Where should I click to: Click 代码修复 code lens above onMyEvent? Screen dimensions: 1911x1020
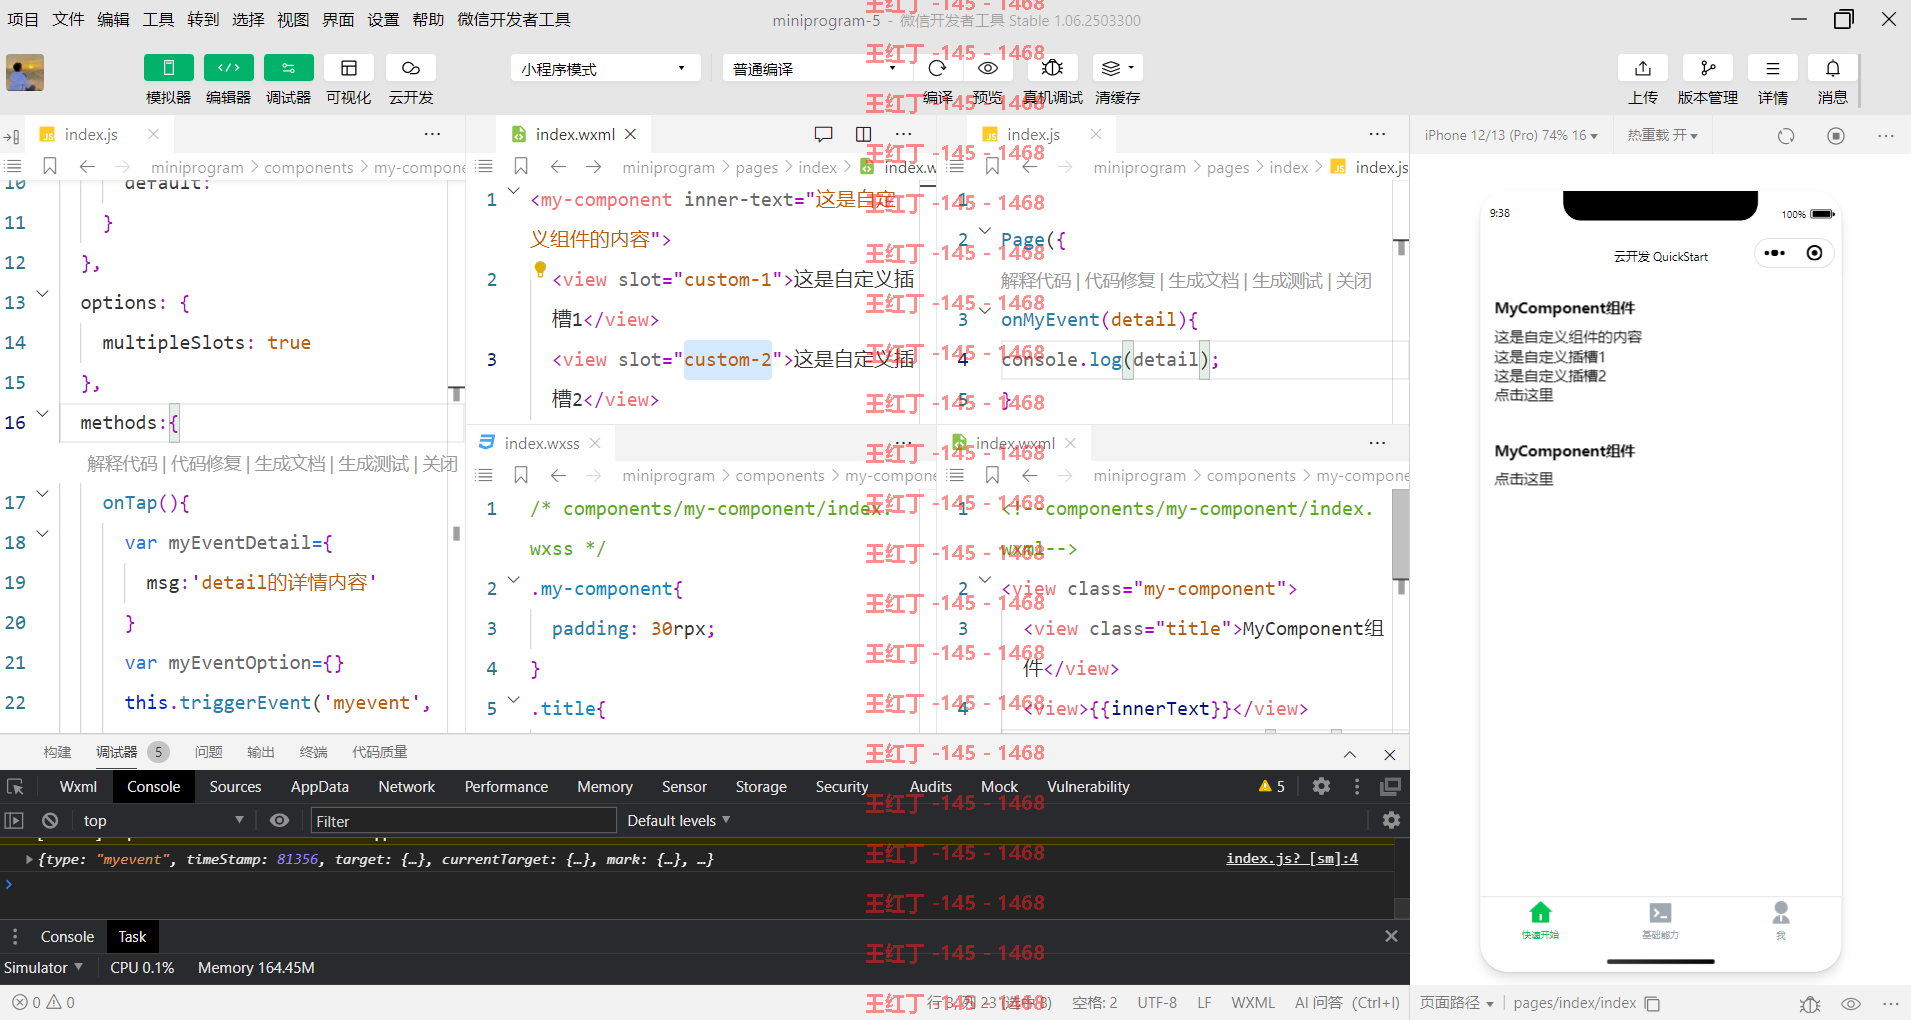pos(1120,281)
